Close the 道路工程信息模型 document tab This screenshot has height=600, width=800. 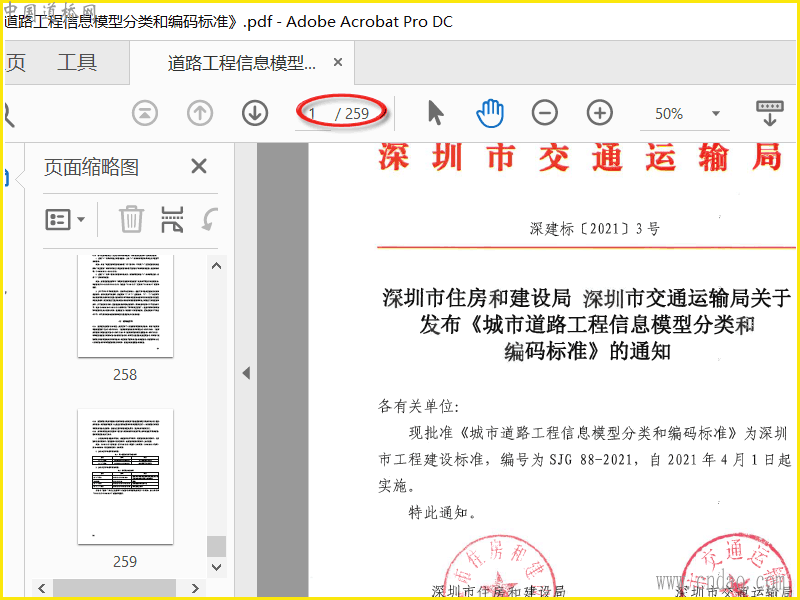338,62
